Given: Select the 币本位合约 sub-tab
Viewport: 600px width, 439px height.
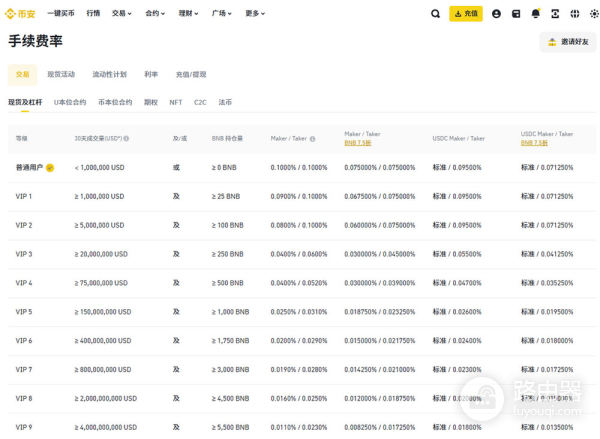Looking at the screenshot, I should coord(115,102).
